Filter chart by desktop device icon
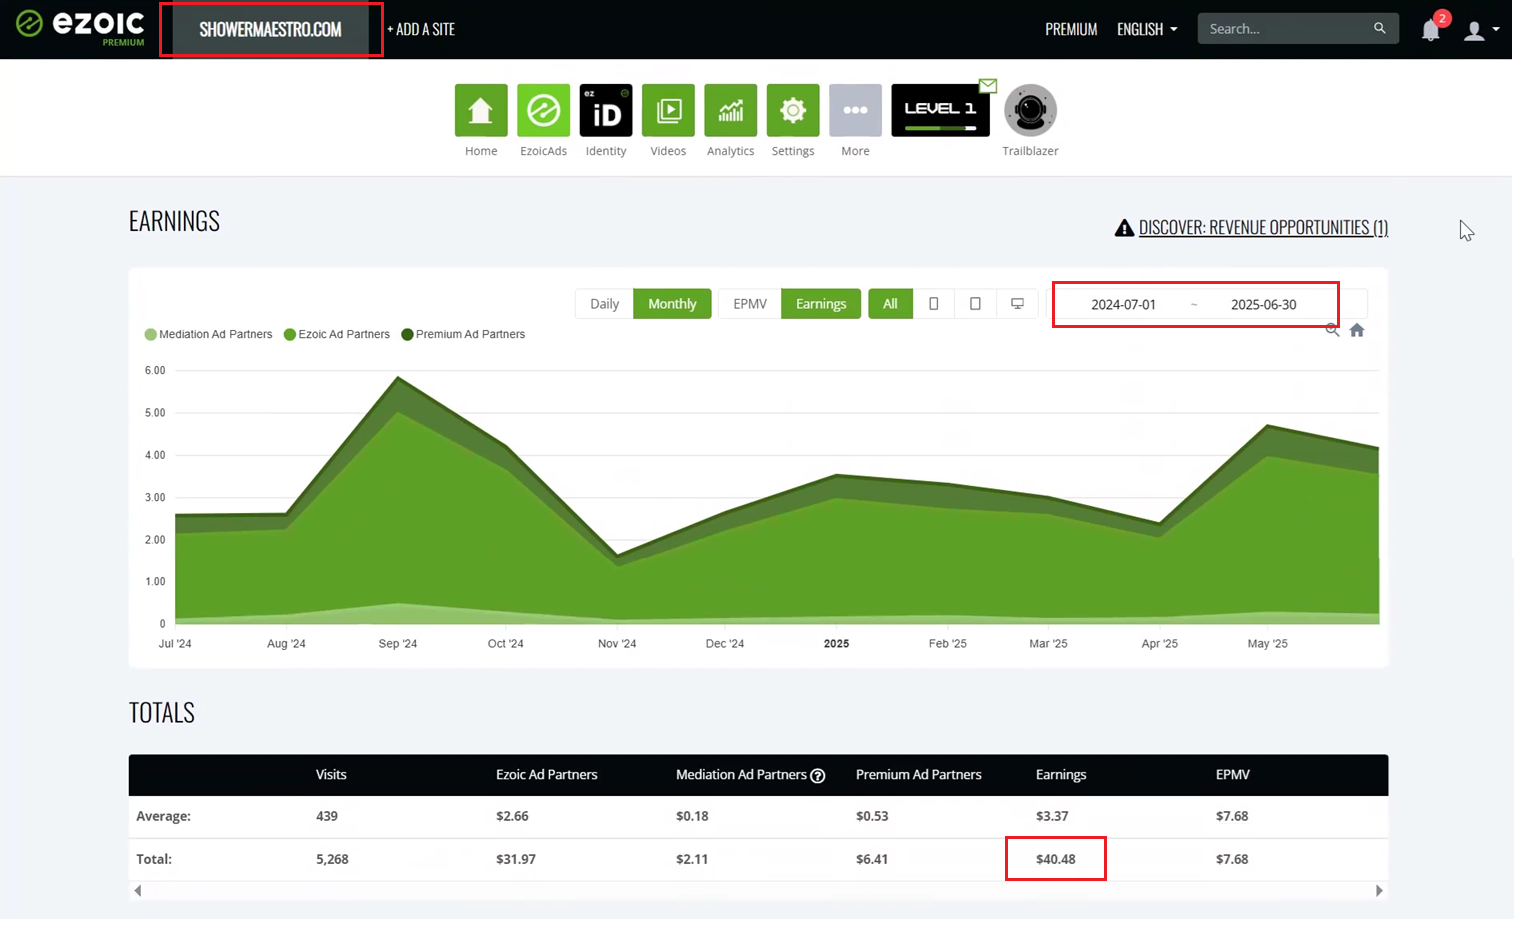 point(1017,304)
